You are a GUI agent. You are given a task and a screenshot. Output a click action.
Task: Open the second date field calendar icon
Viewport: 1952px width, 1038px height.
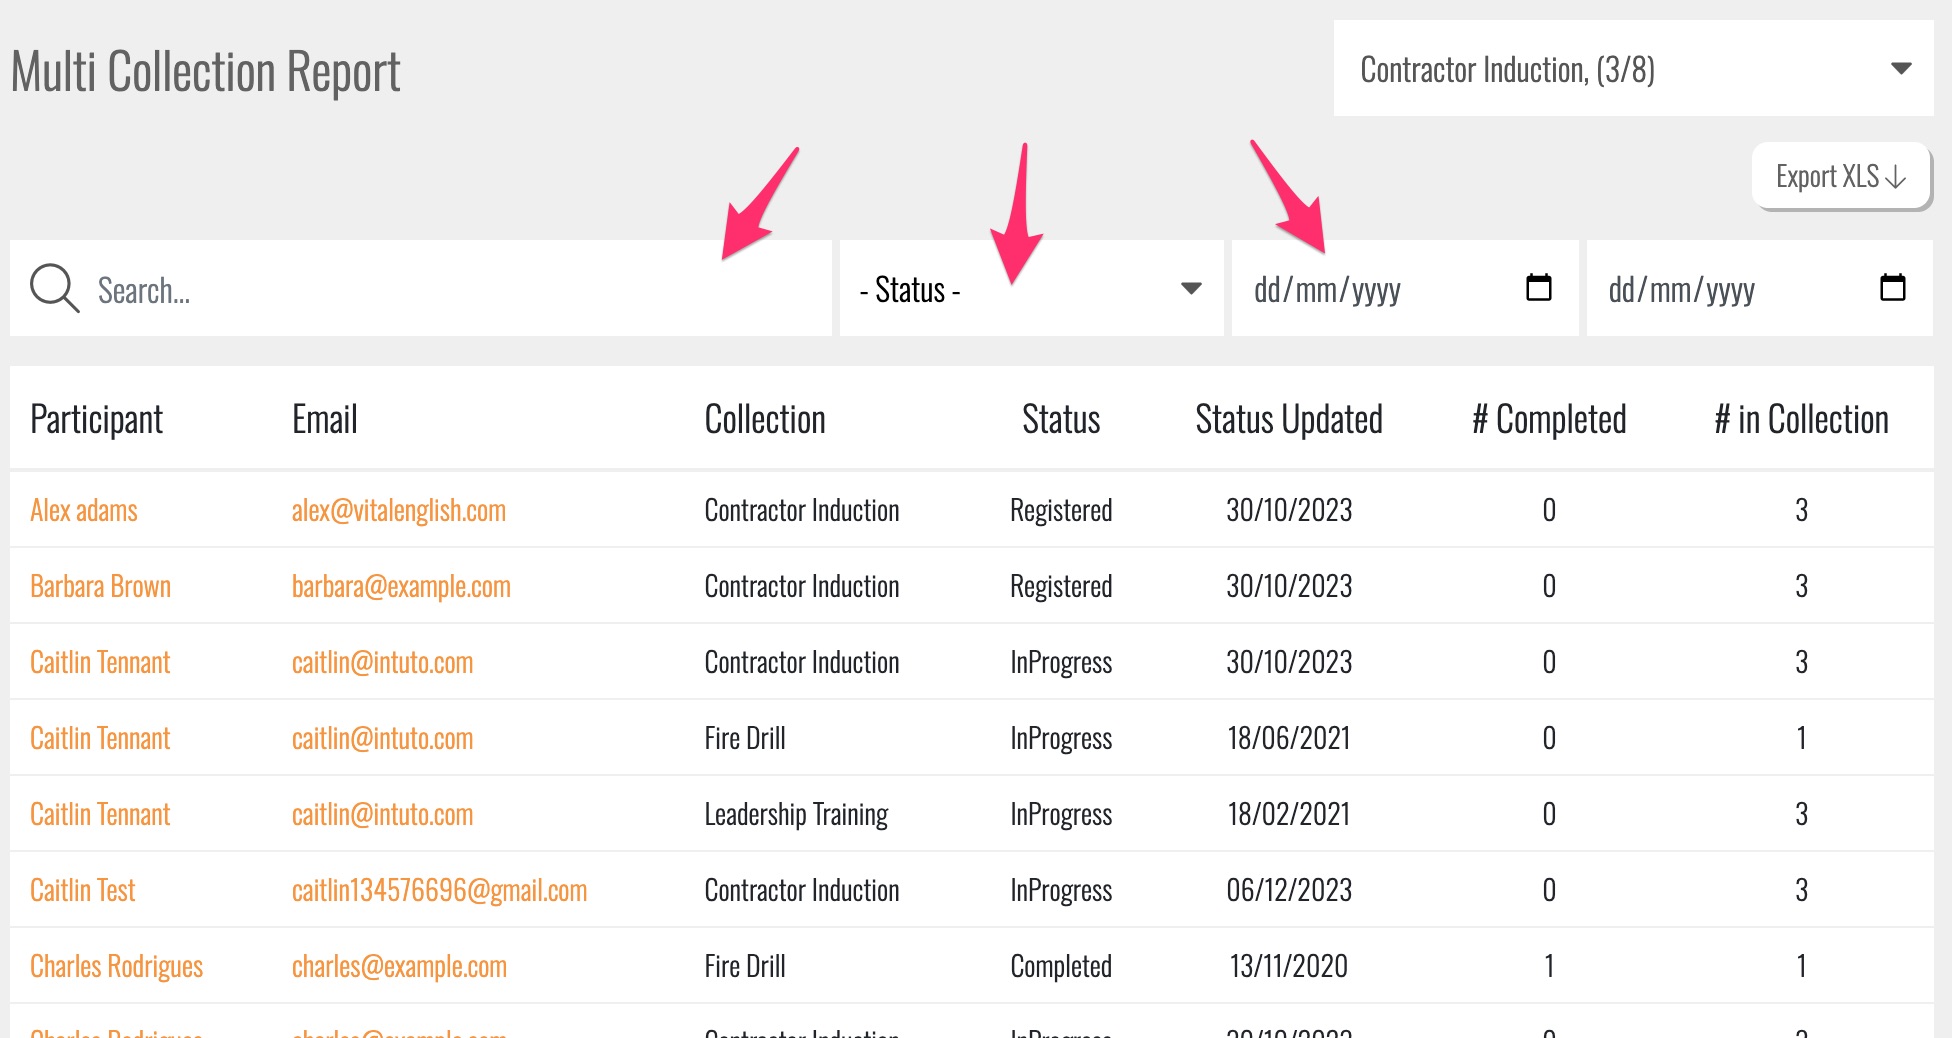(x=1892, y=288)
